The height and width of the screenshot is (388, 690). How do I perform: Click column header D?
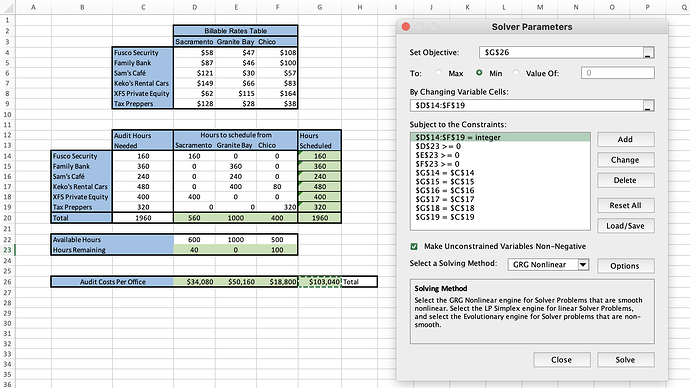(195, 7)
